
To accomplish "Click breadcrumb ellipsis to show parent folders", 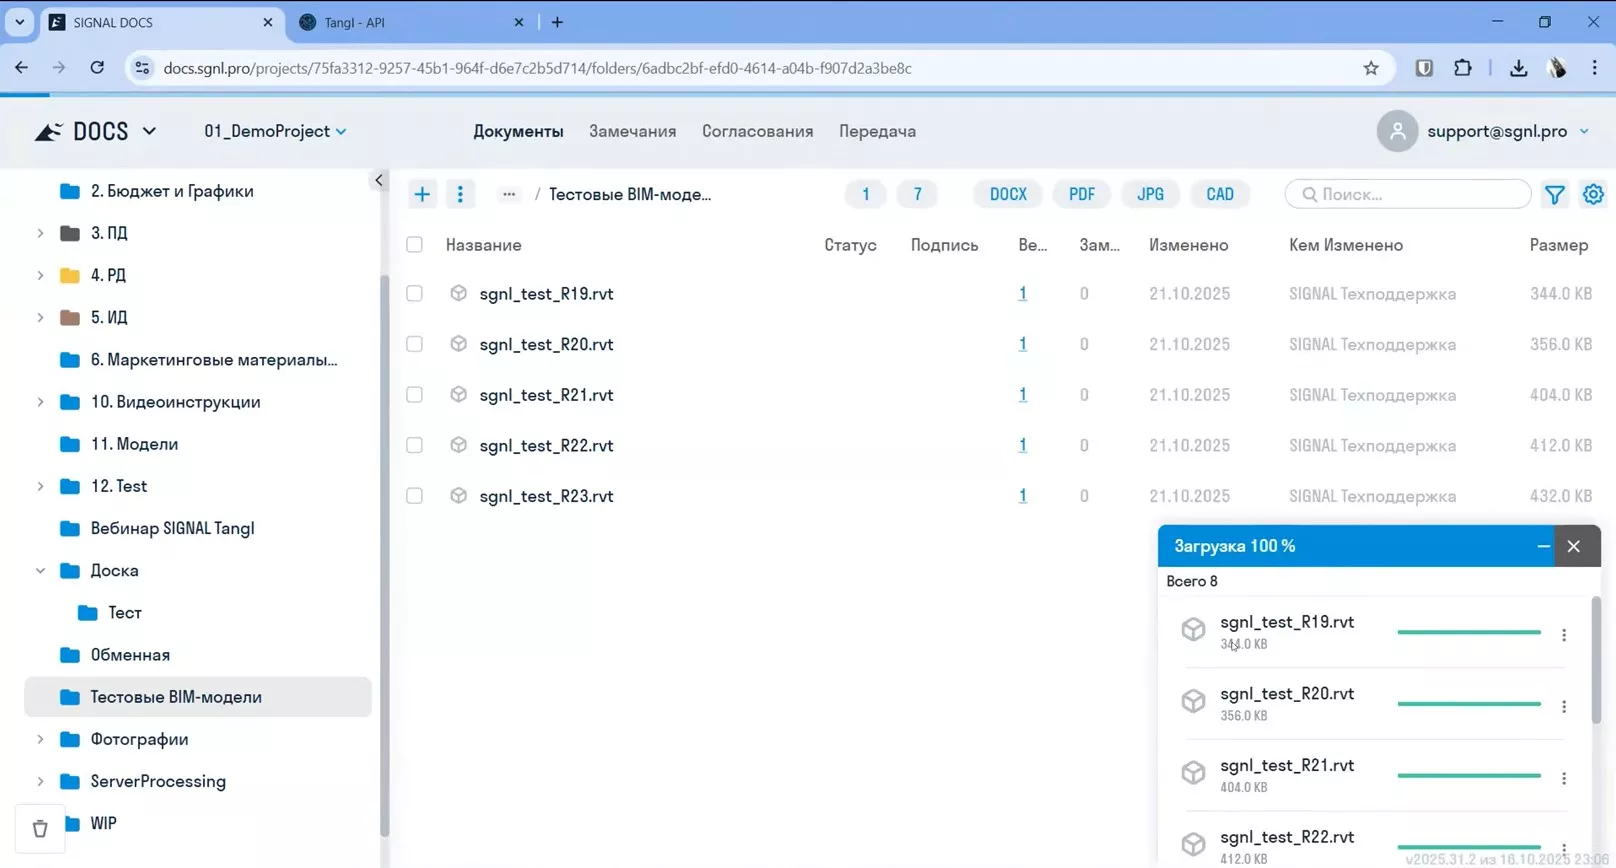I will [x=509, y=194].
